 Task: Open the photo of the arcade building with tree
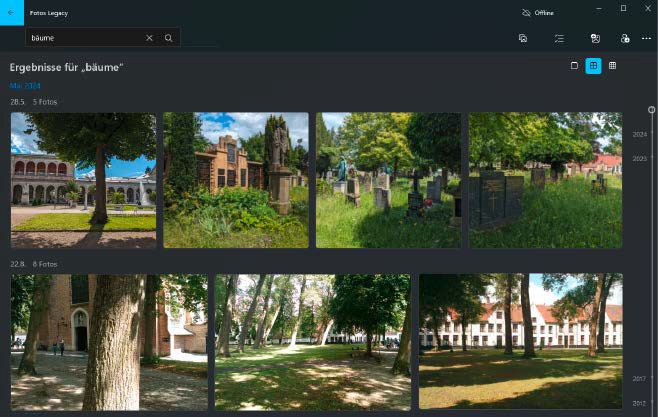[84, 180]
